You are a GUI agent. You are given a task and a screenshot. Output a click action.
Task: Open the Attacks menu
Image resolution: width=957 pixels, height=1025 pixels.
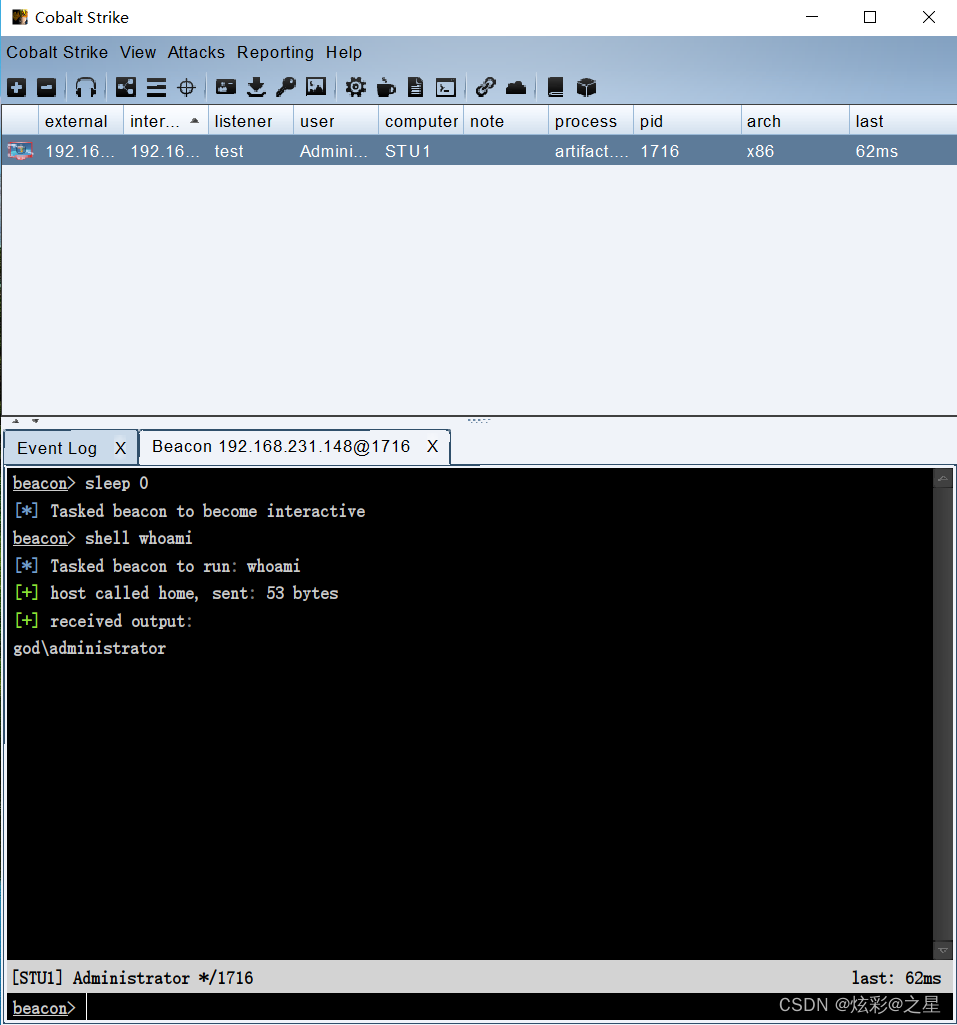(x=196, y=52)
